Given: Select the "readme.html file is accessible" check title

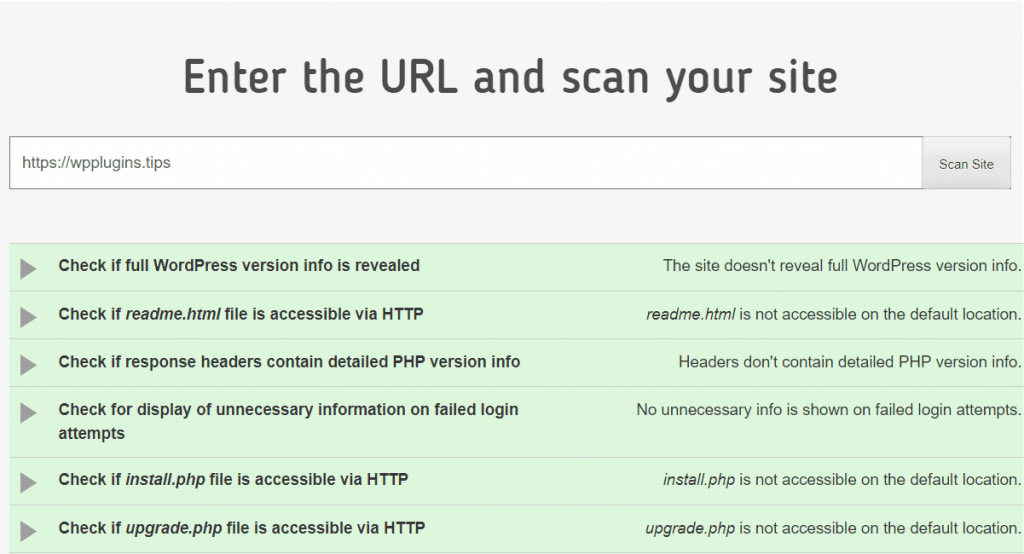Looking at the screenshot, I should coord(241,314).
